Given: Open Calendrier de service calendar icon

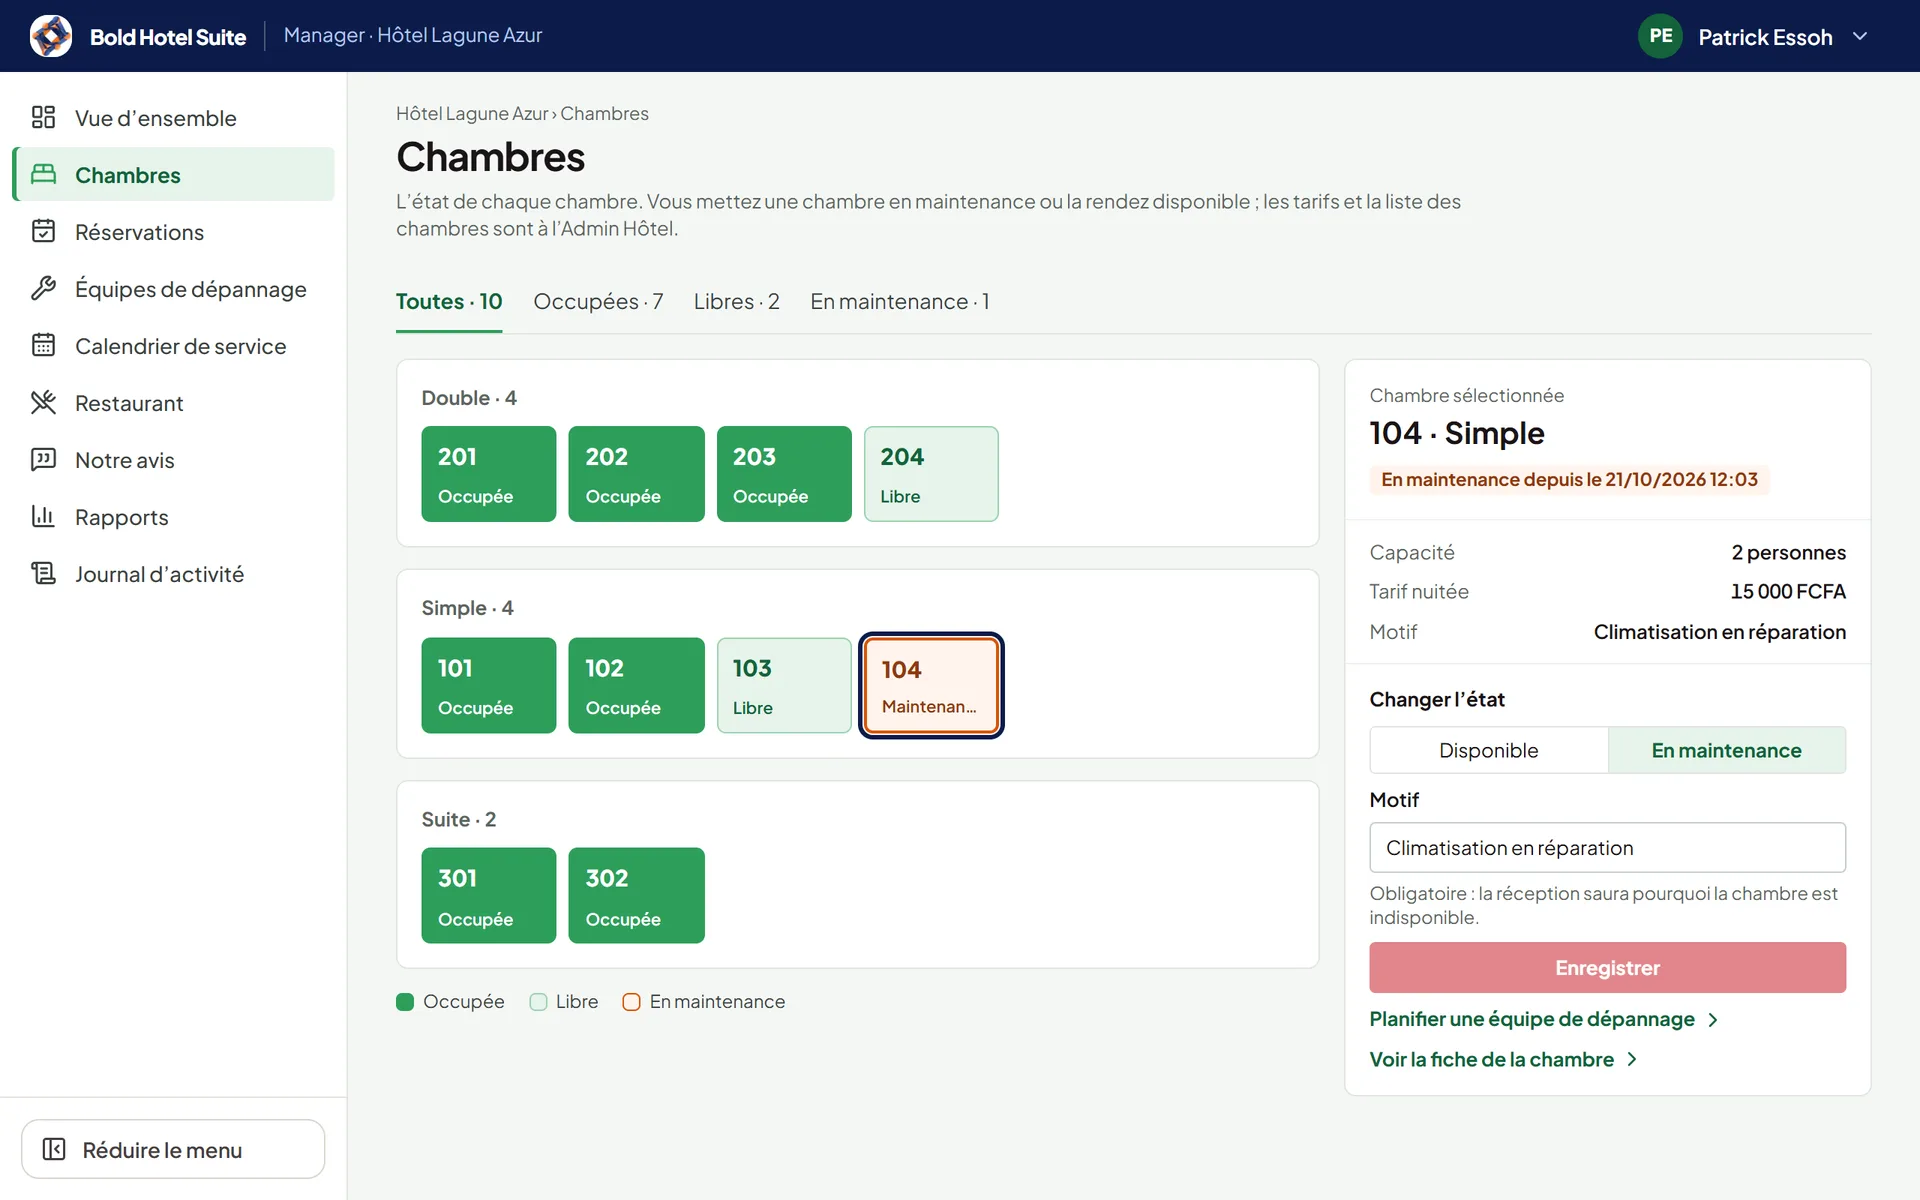Looking at the screenshot, I should pyautogui.click(x=43, y=345).
